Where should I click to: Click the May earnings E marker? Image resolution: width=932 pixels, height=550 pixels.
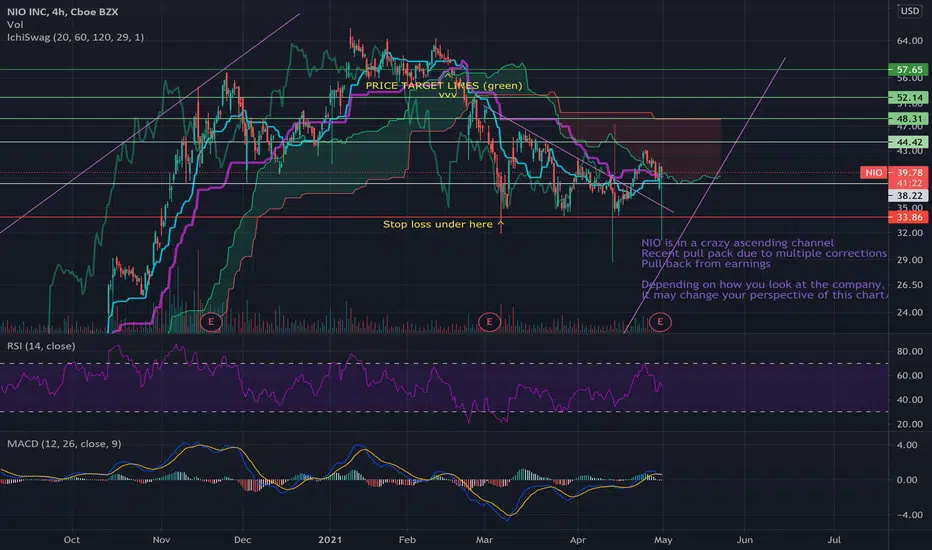(660, 322)
